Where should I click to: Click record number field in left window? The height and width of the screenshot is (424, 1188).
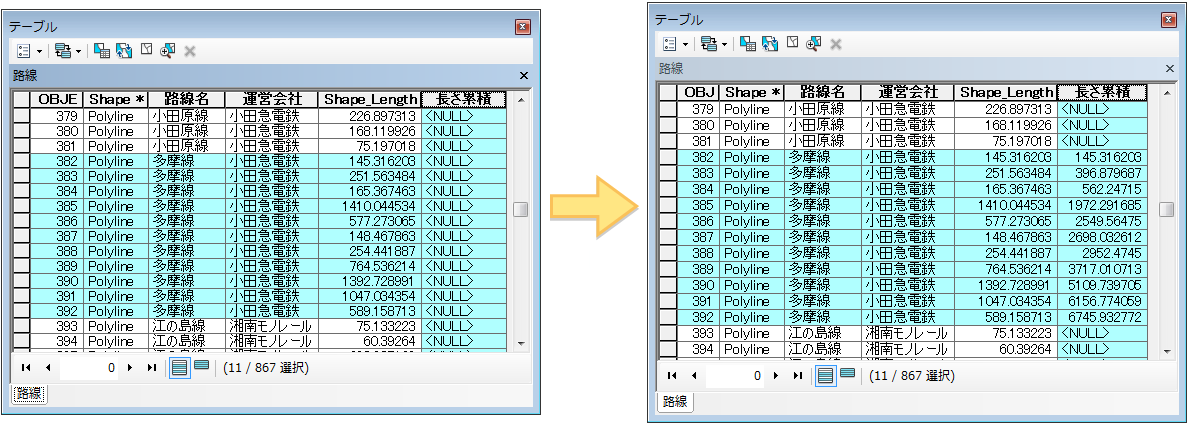(90, 368)
